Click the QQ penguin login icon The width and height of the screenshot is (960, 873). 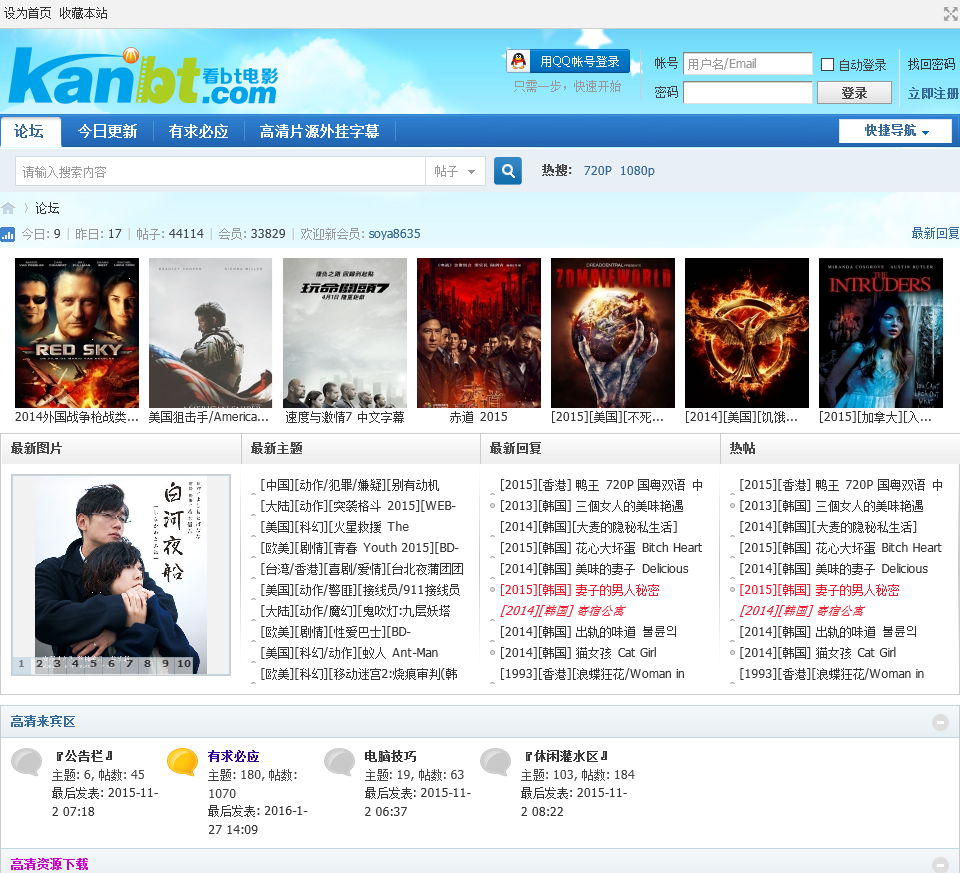click(x=519, y=61)
